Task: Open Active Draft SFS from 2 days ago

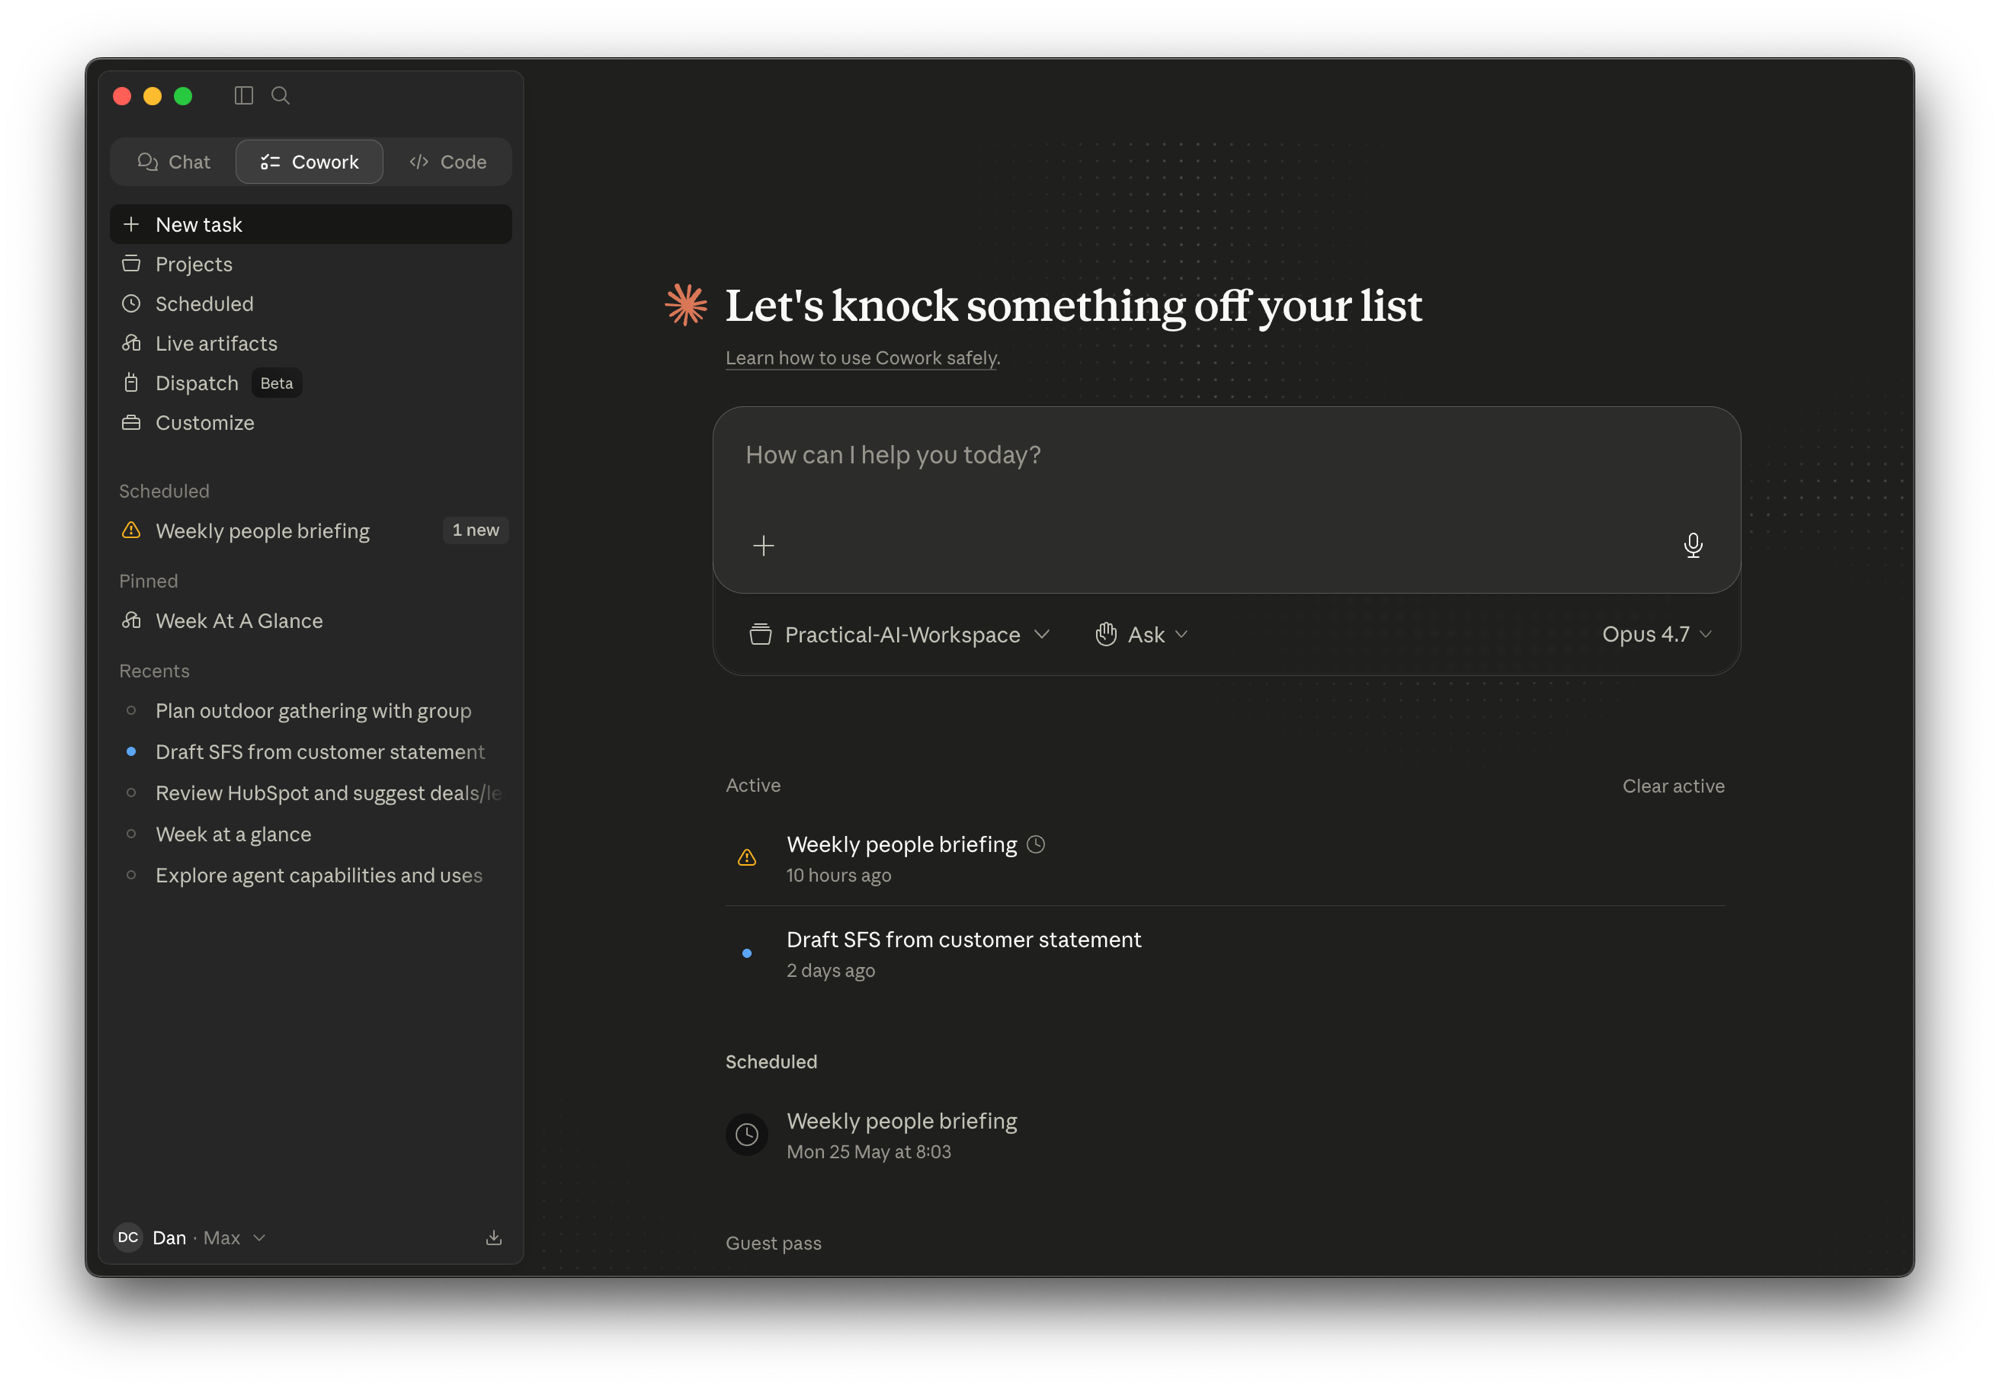Action: coord(1225,954)
